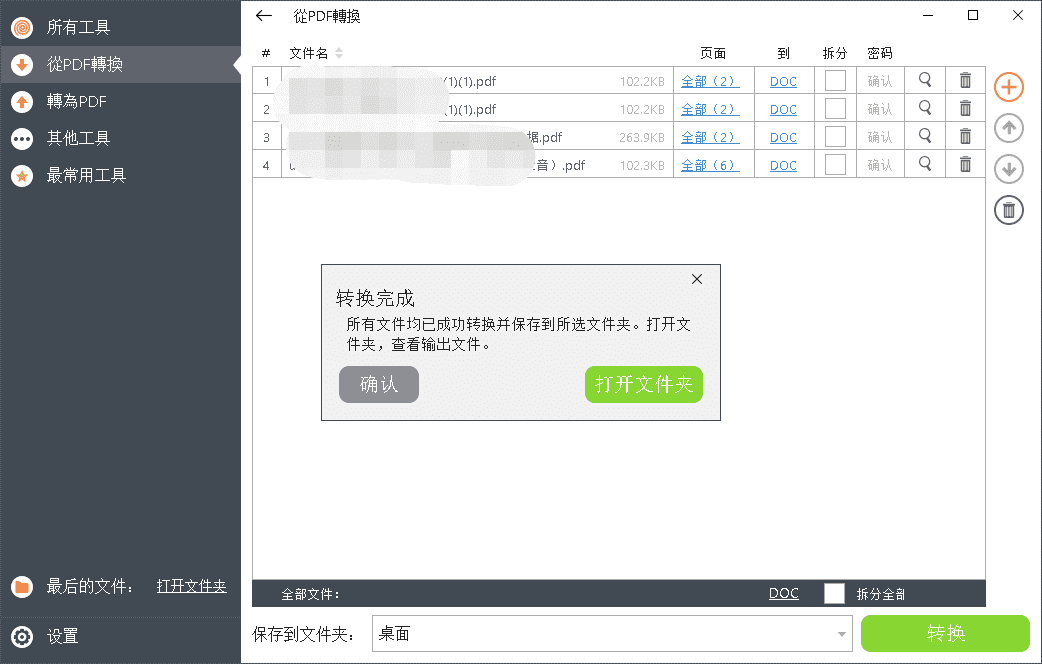
Task: Click the 页面 column header
Action: pos(712,53)
